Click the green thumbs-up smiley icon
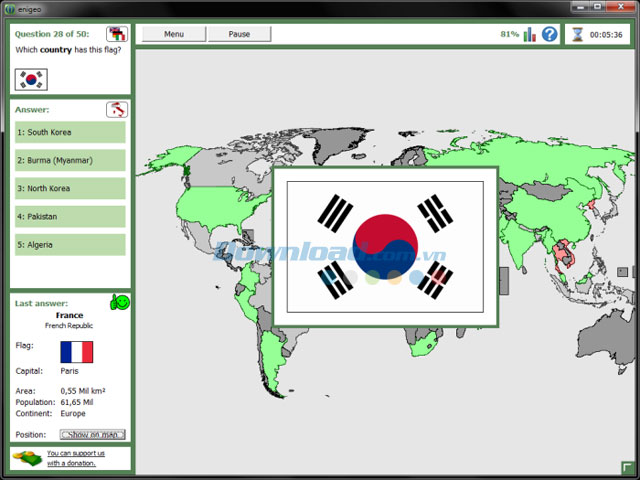The width and height of the screenshot is (640, 480). coord(119,301)
